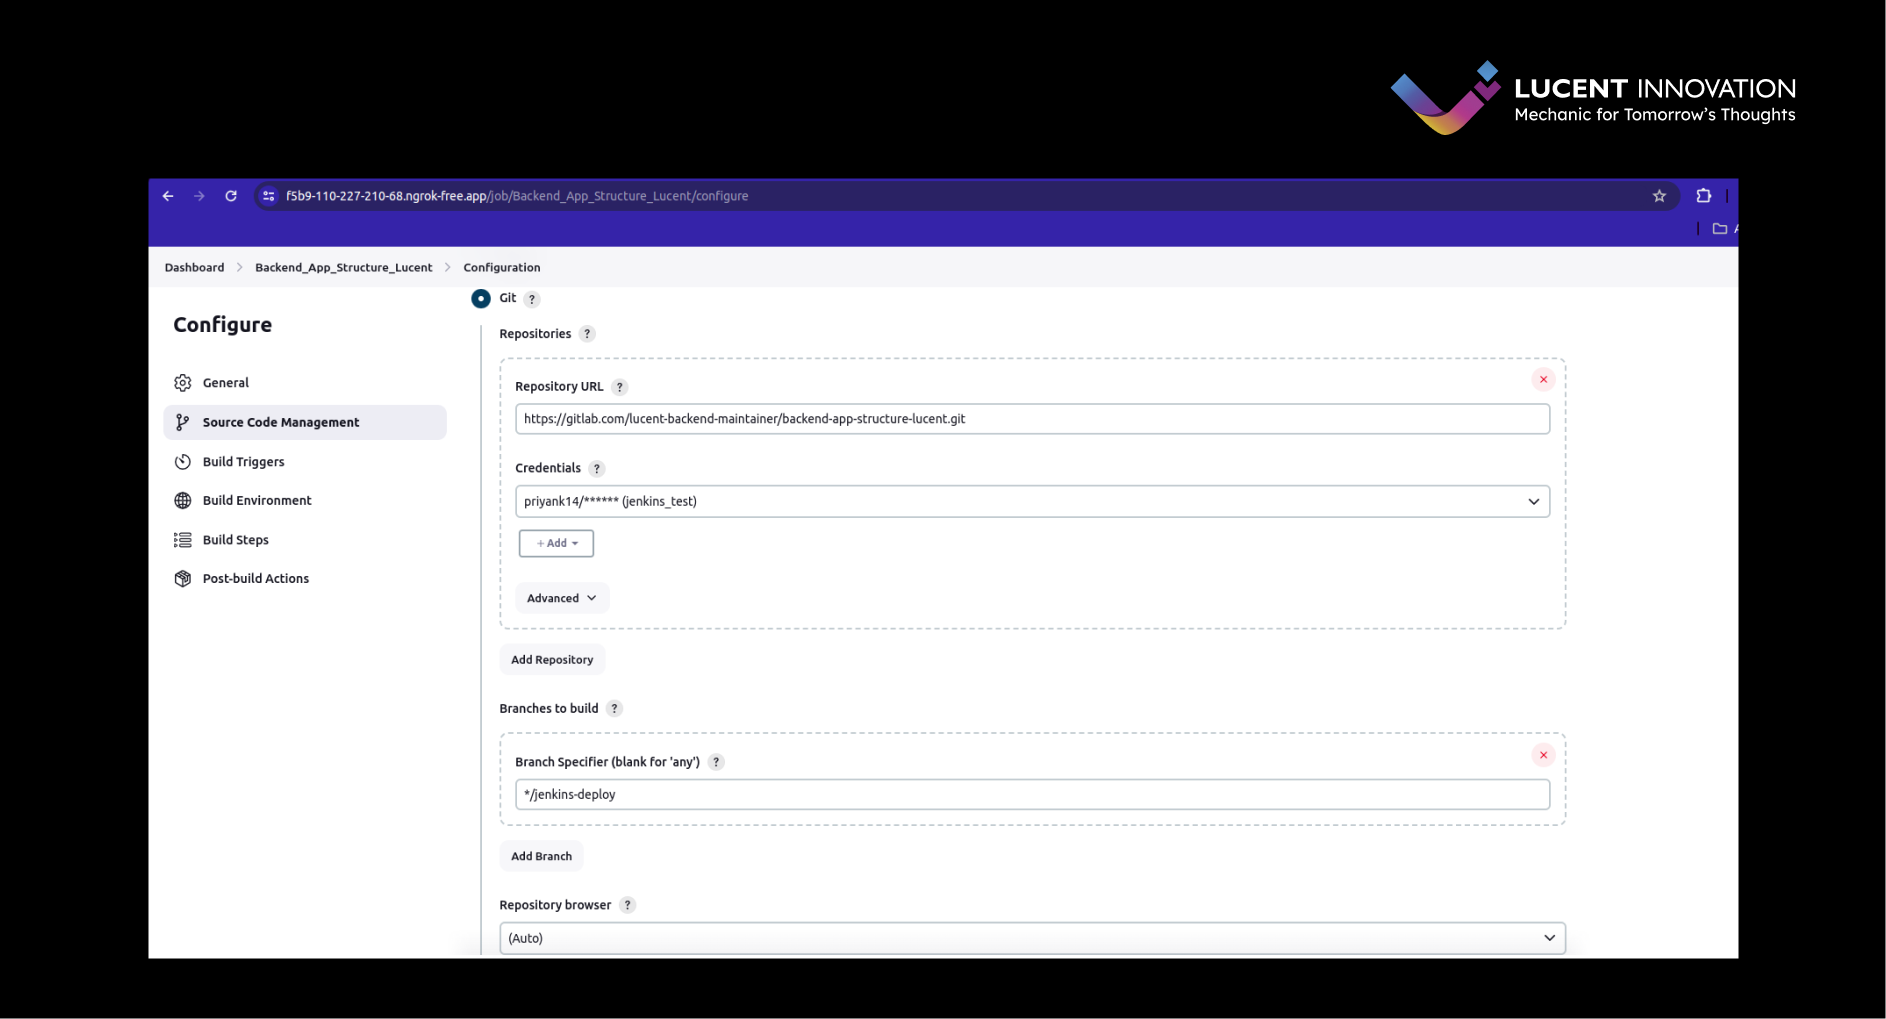Delete the branch specifier with red X
The height and width of the screenshot is (1019, 1886).
pos(1543,755)
